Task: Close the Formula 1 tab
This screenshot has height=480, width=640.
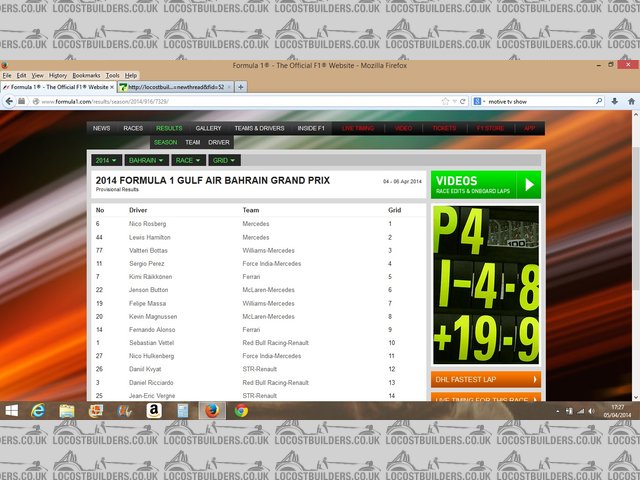Action: point(112,87)
